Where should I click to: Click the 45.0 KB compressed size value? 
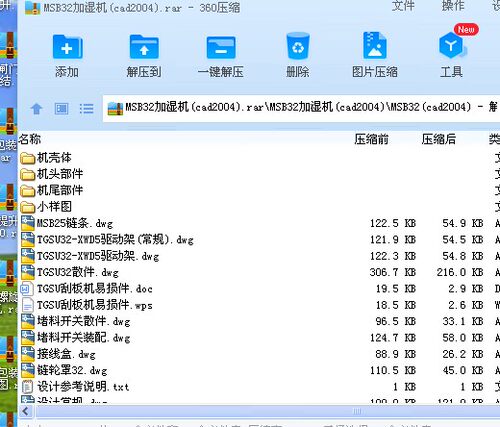coord(463,370)
